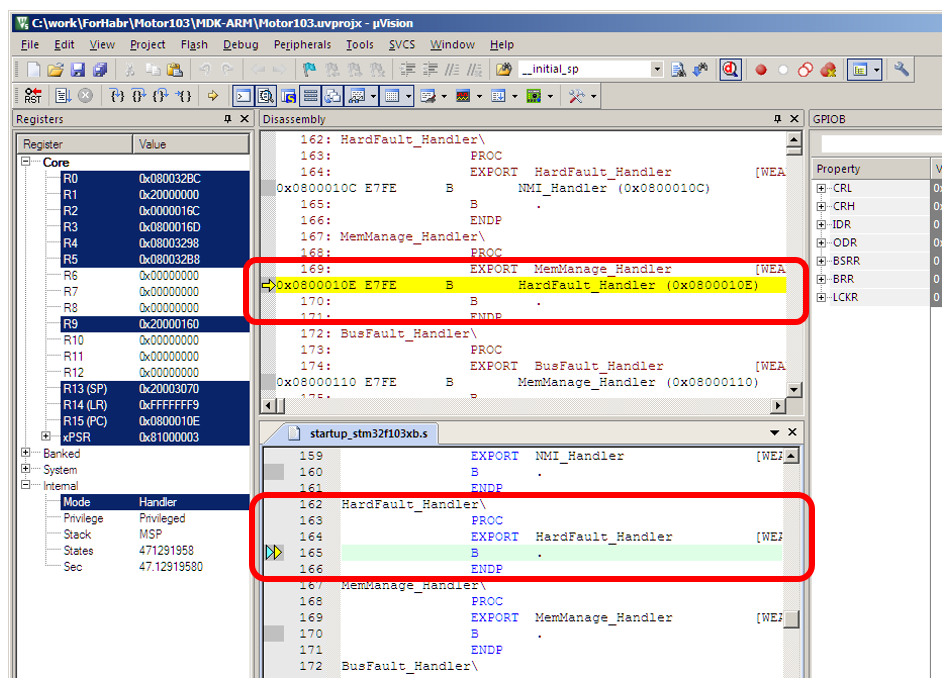
Task: Click the Disassembly scroll down arrow
Action: click(x=793, y=389)
